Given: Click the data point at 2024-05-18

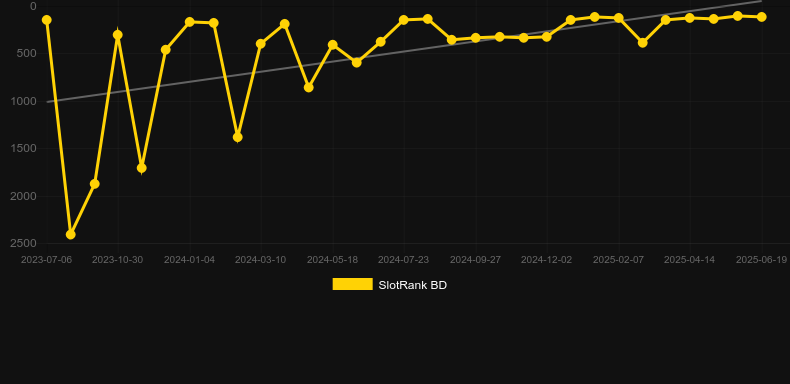Looking at the screenshot, I should [333, 45].
